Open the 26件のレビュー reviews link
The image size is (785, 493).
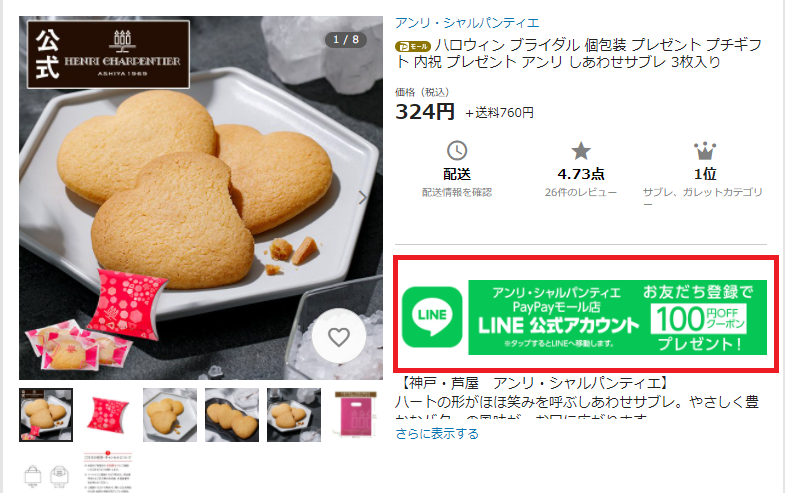coord(581,192)
